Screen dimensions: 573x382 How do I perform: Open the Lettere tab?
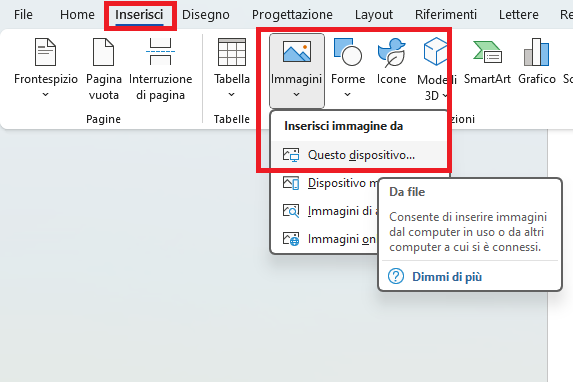point(518,15)
